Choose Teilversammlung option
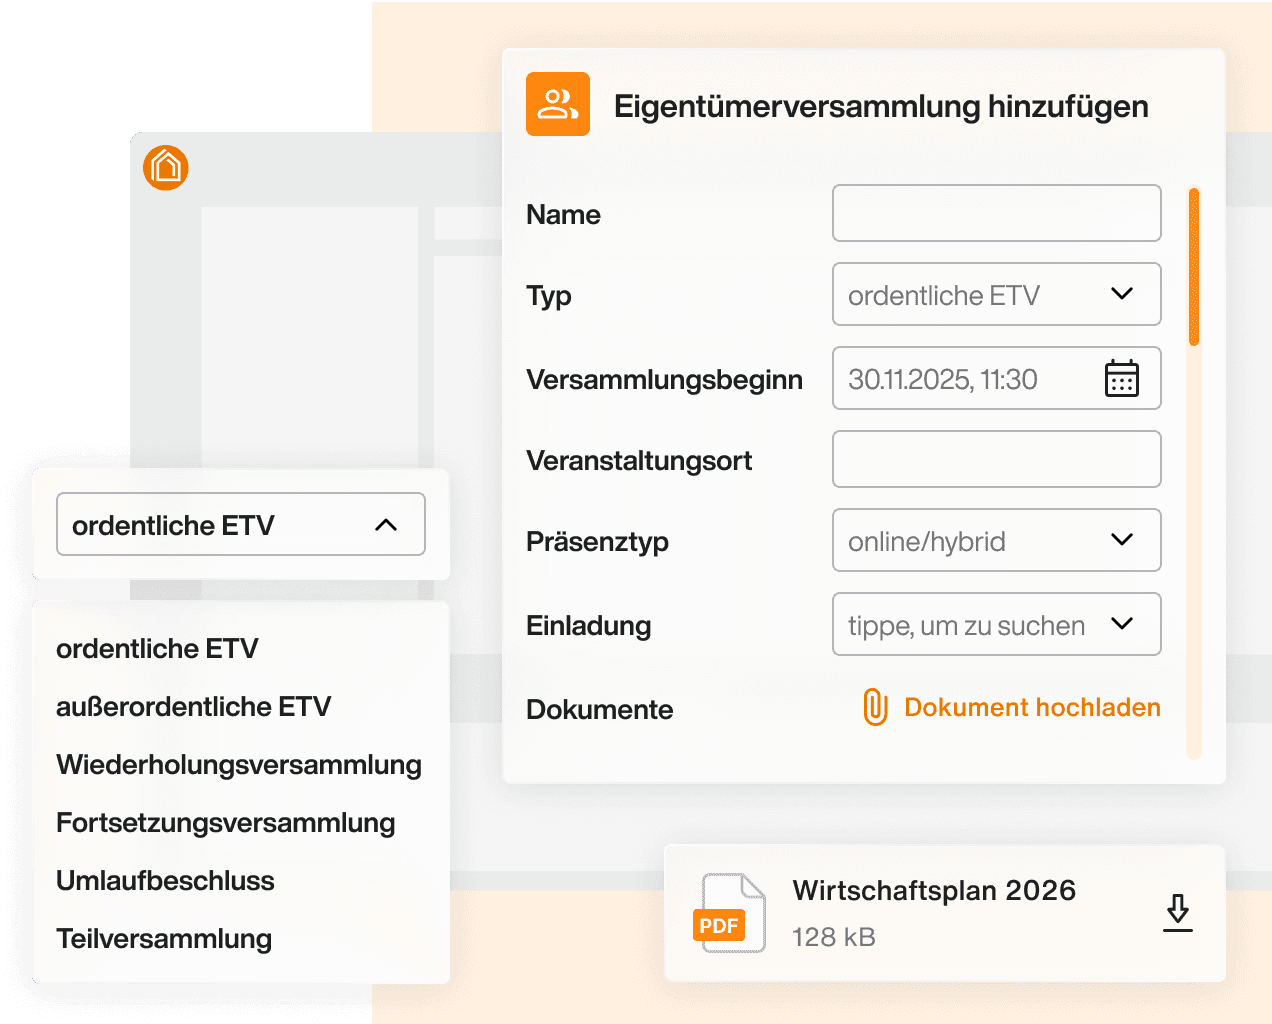 [x=164, y=939]
